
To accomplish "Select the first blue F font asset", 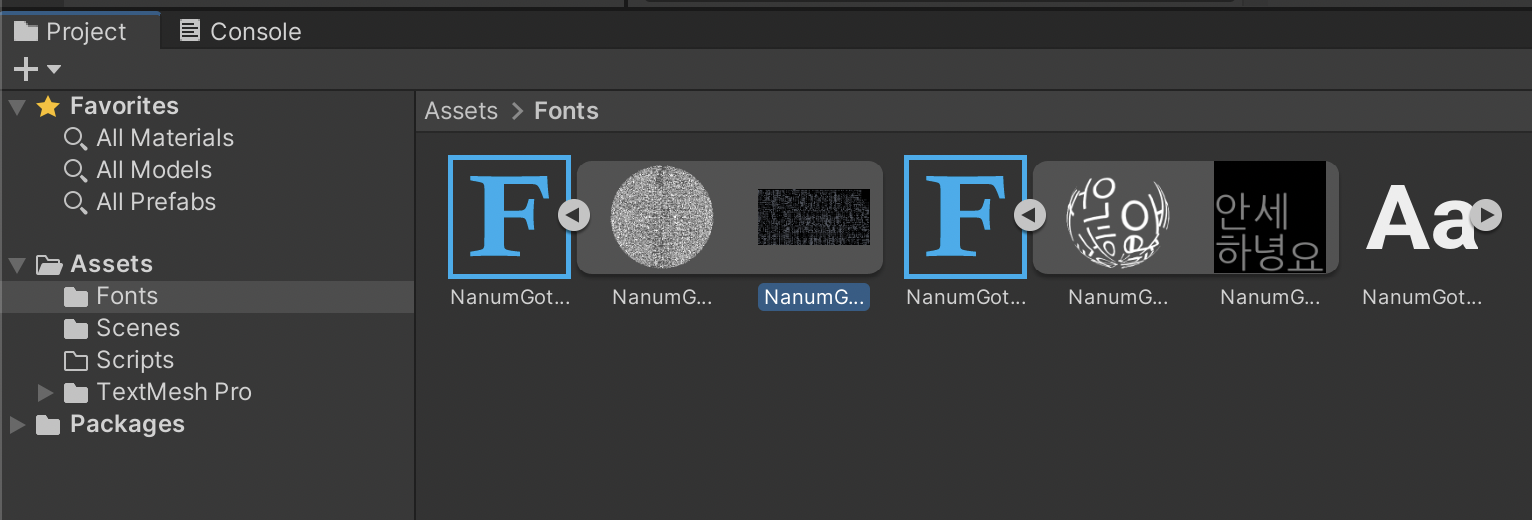I will coord(510,217).
